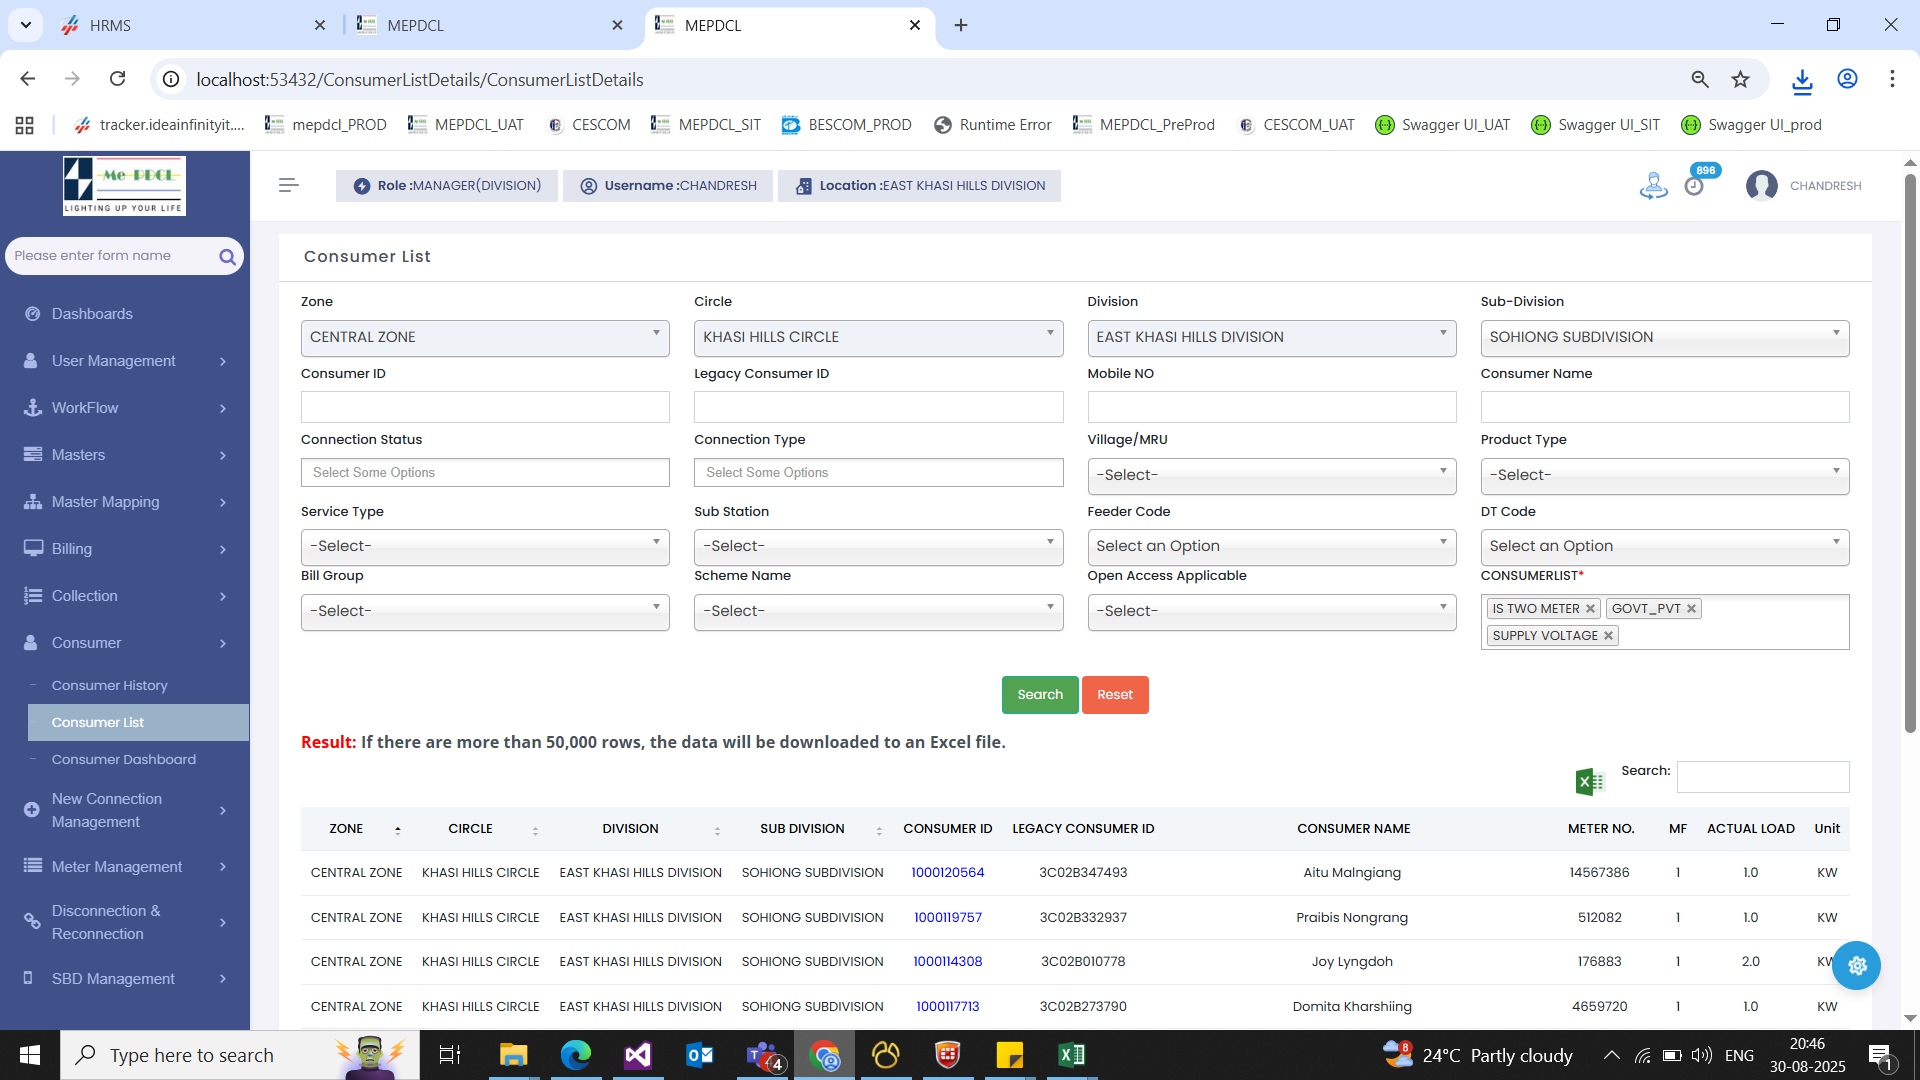Open the floating settings gear button

(1857, 965)
